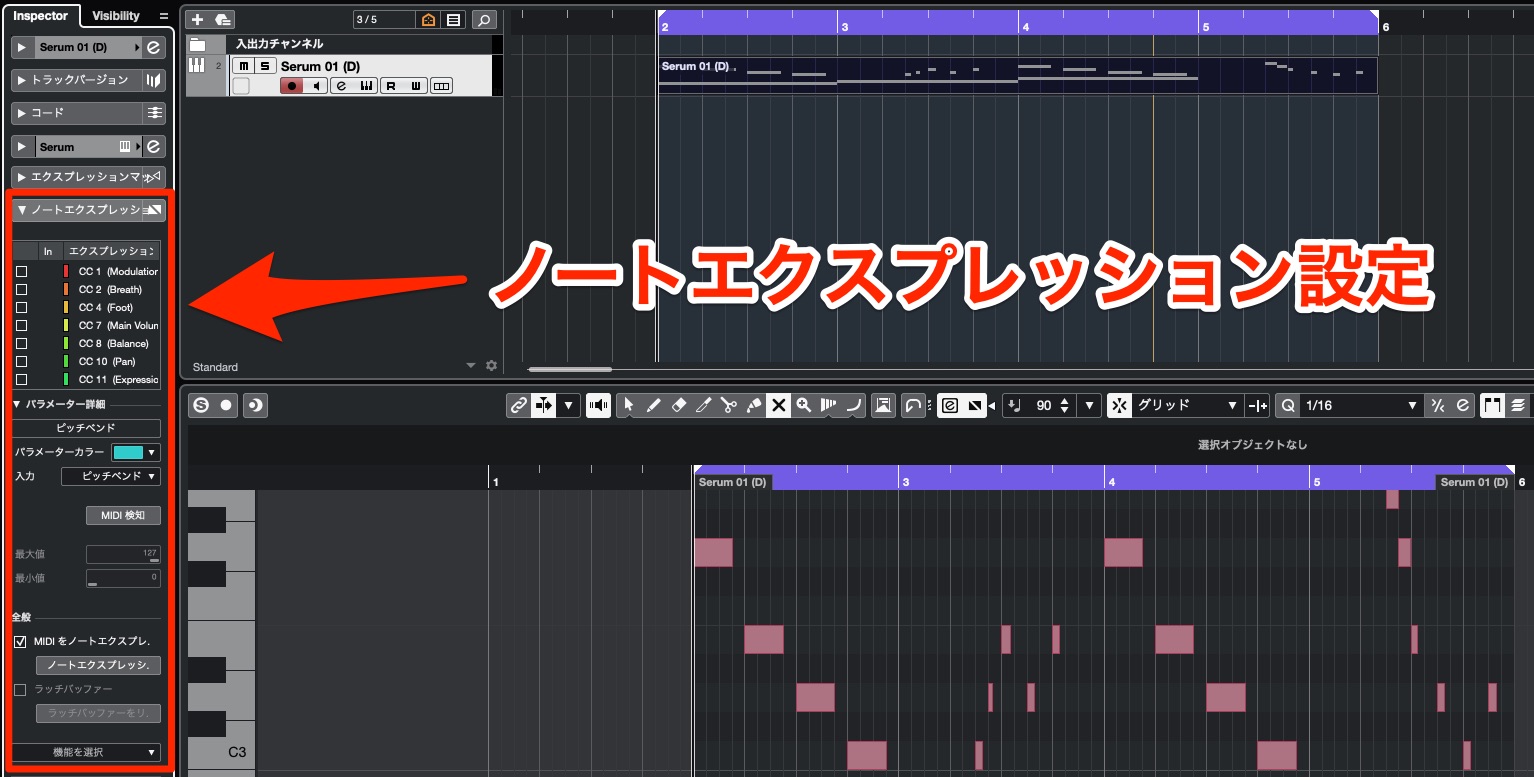This screenshot has width=1534, height=777.
Task: Click the ノートエクスプレッション button under 全般
Action: coord(98,665)
